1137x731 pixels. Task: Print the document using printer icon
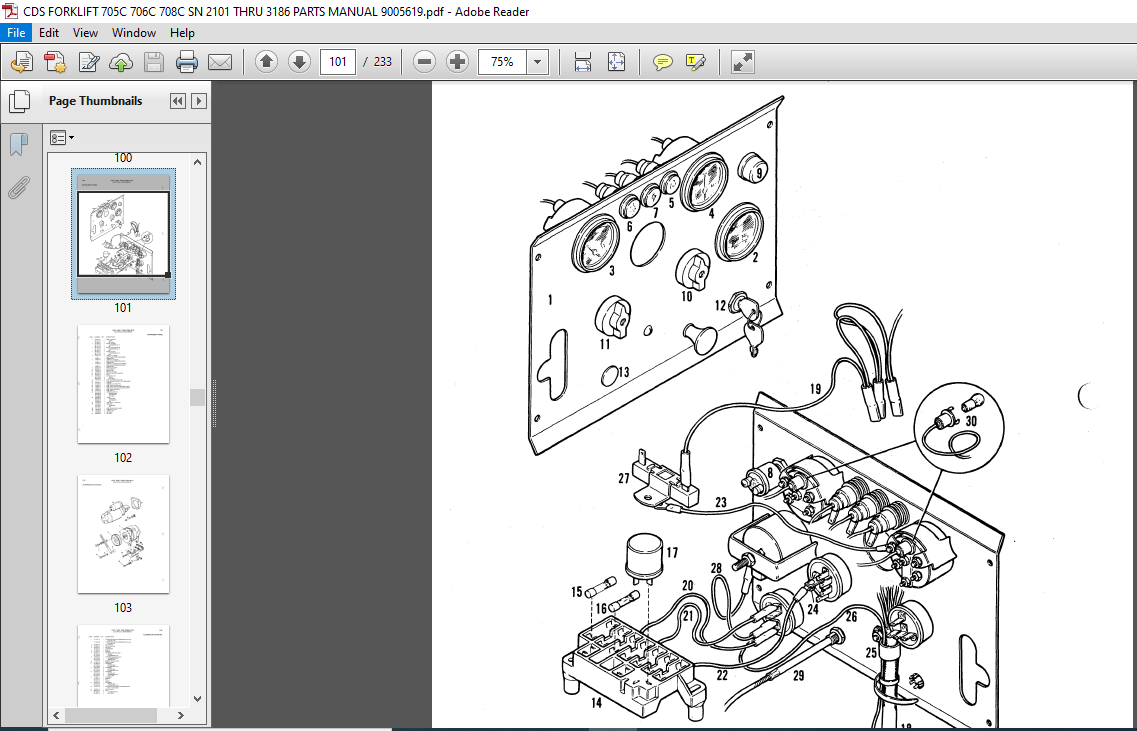(186, 62)
